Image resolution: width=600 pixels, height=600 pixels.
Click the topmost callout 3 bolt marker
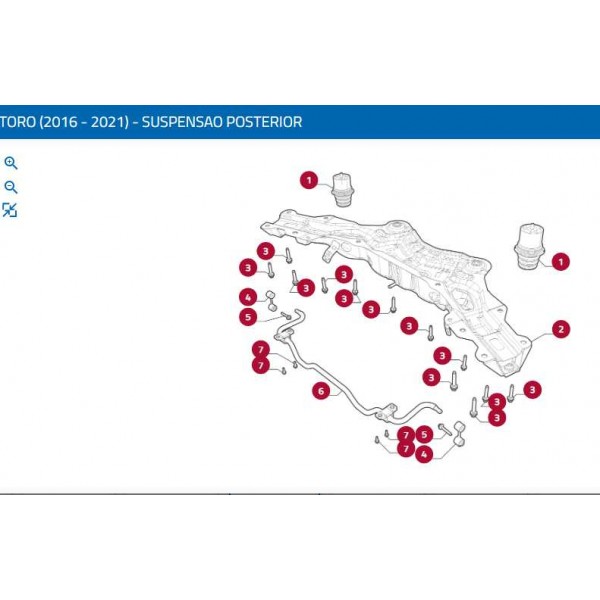(x=265, y=250)
